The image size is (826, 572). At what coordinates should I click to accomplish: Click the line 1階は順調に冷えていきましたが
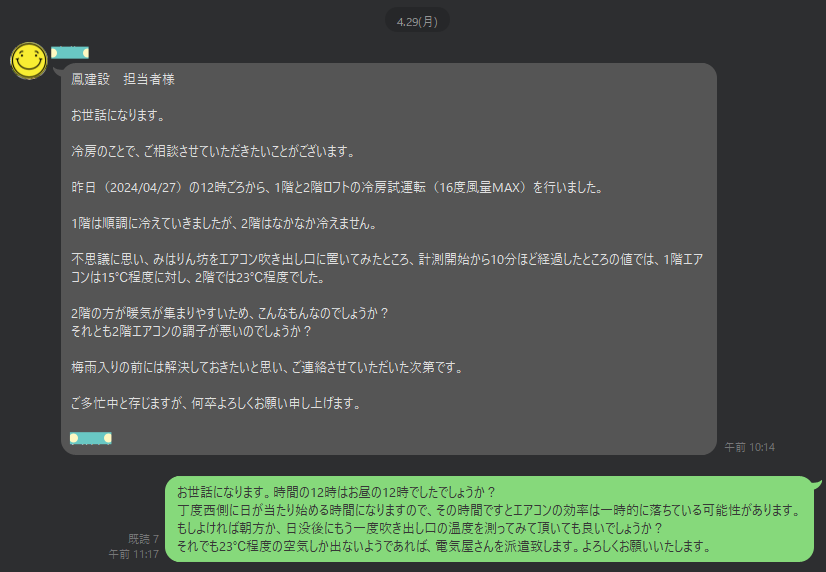point(225,223)
